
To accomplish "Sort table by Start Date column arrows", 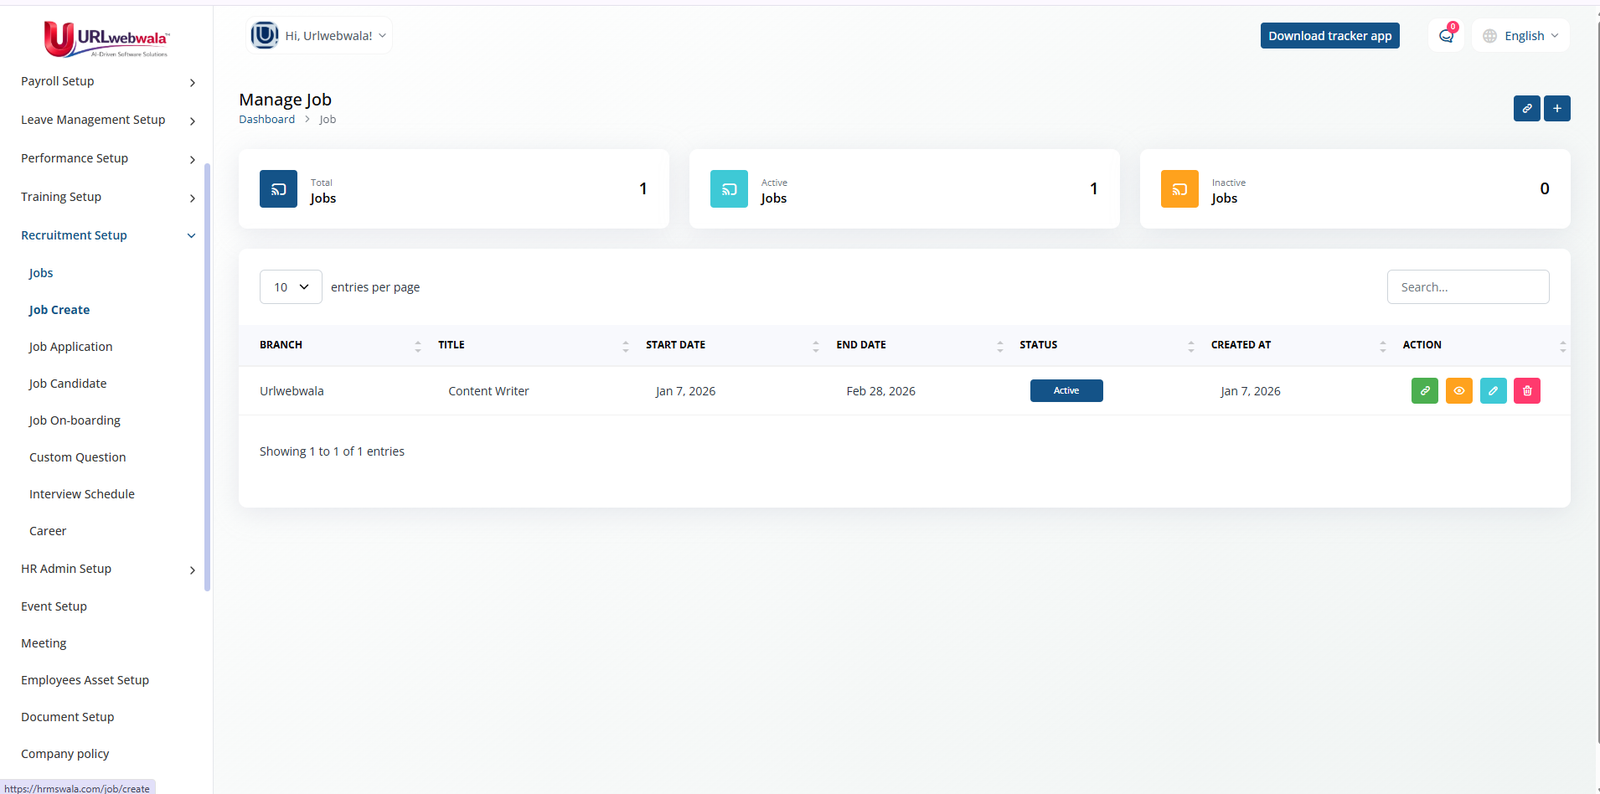I will coord(816,346).
